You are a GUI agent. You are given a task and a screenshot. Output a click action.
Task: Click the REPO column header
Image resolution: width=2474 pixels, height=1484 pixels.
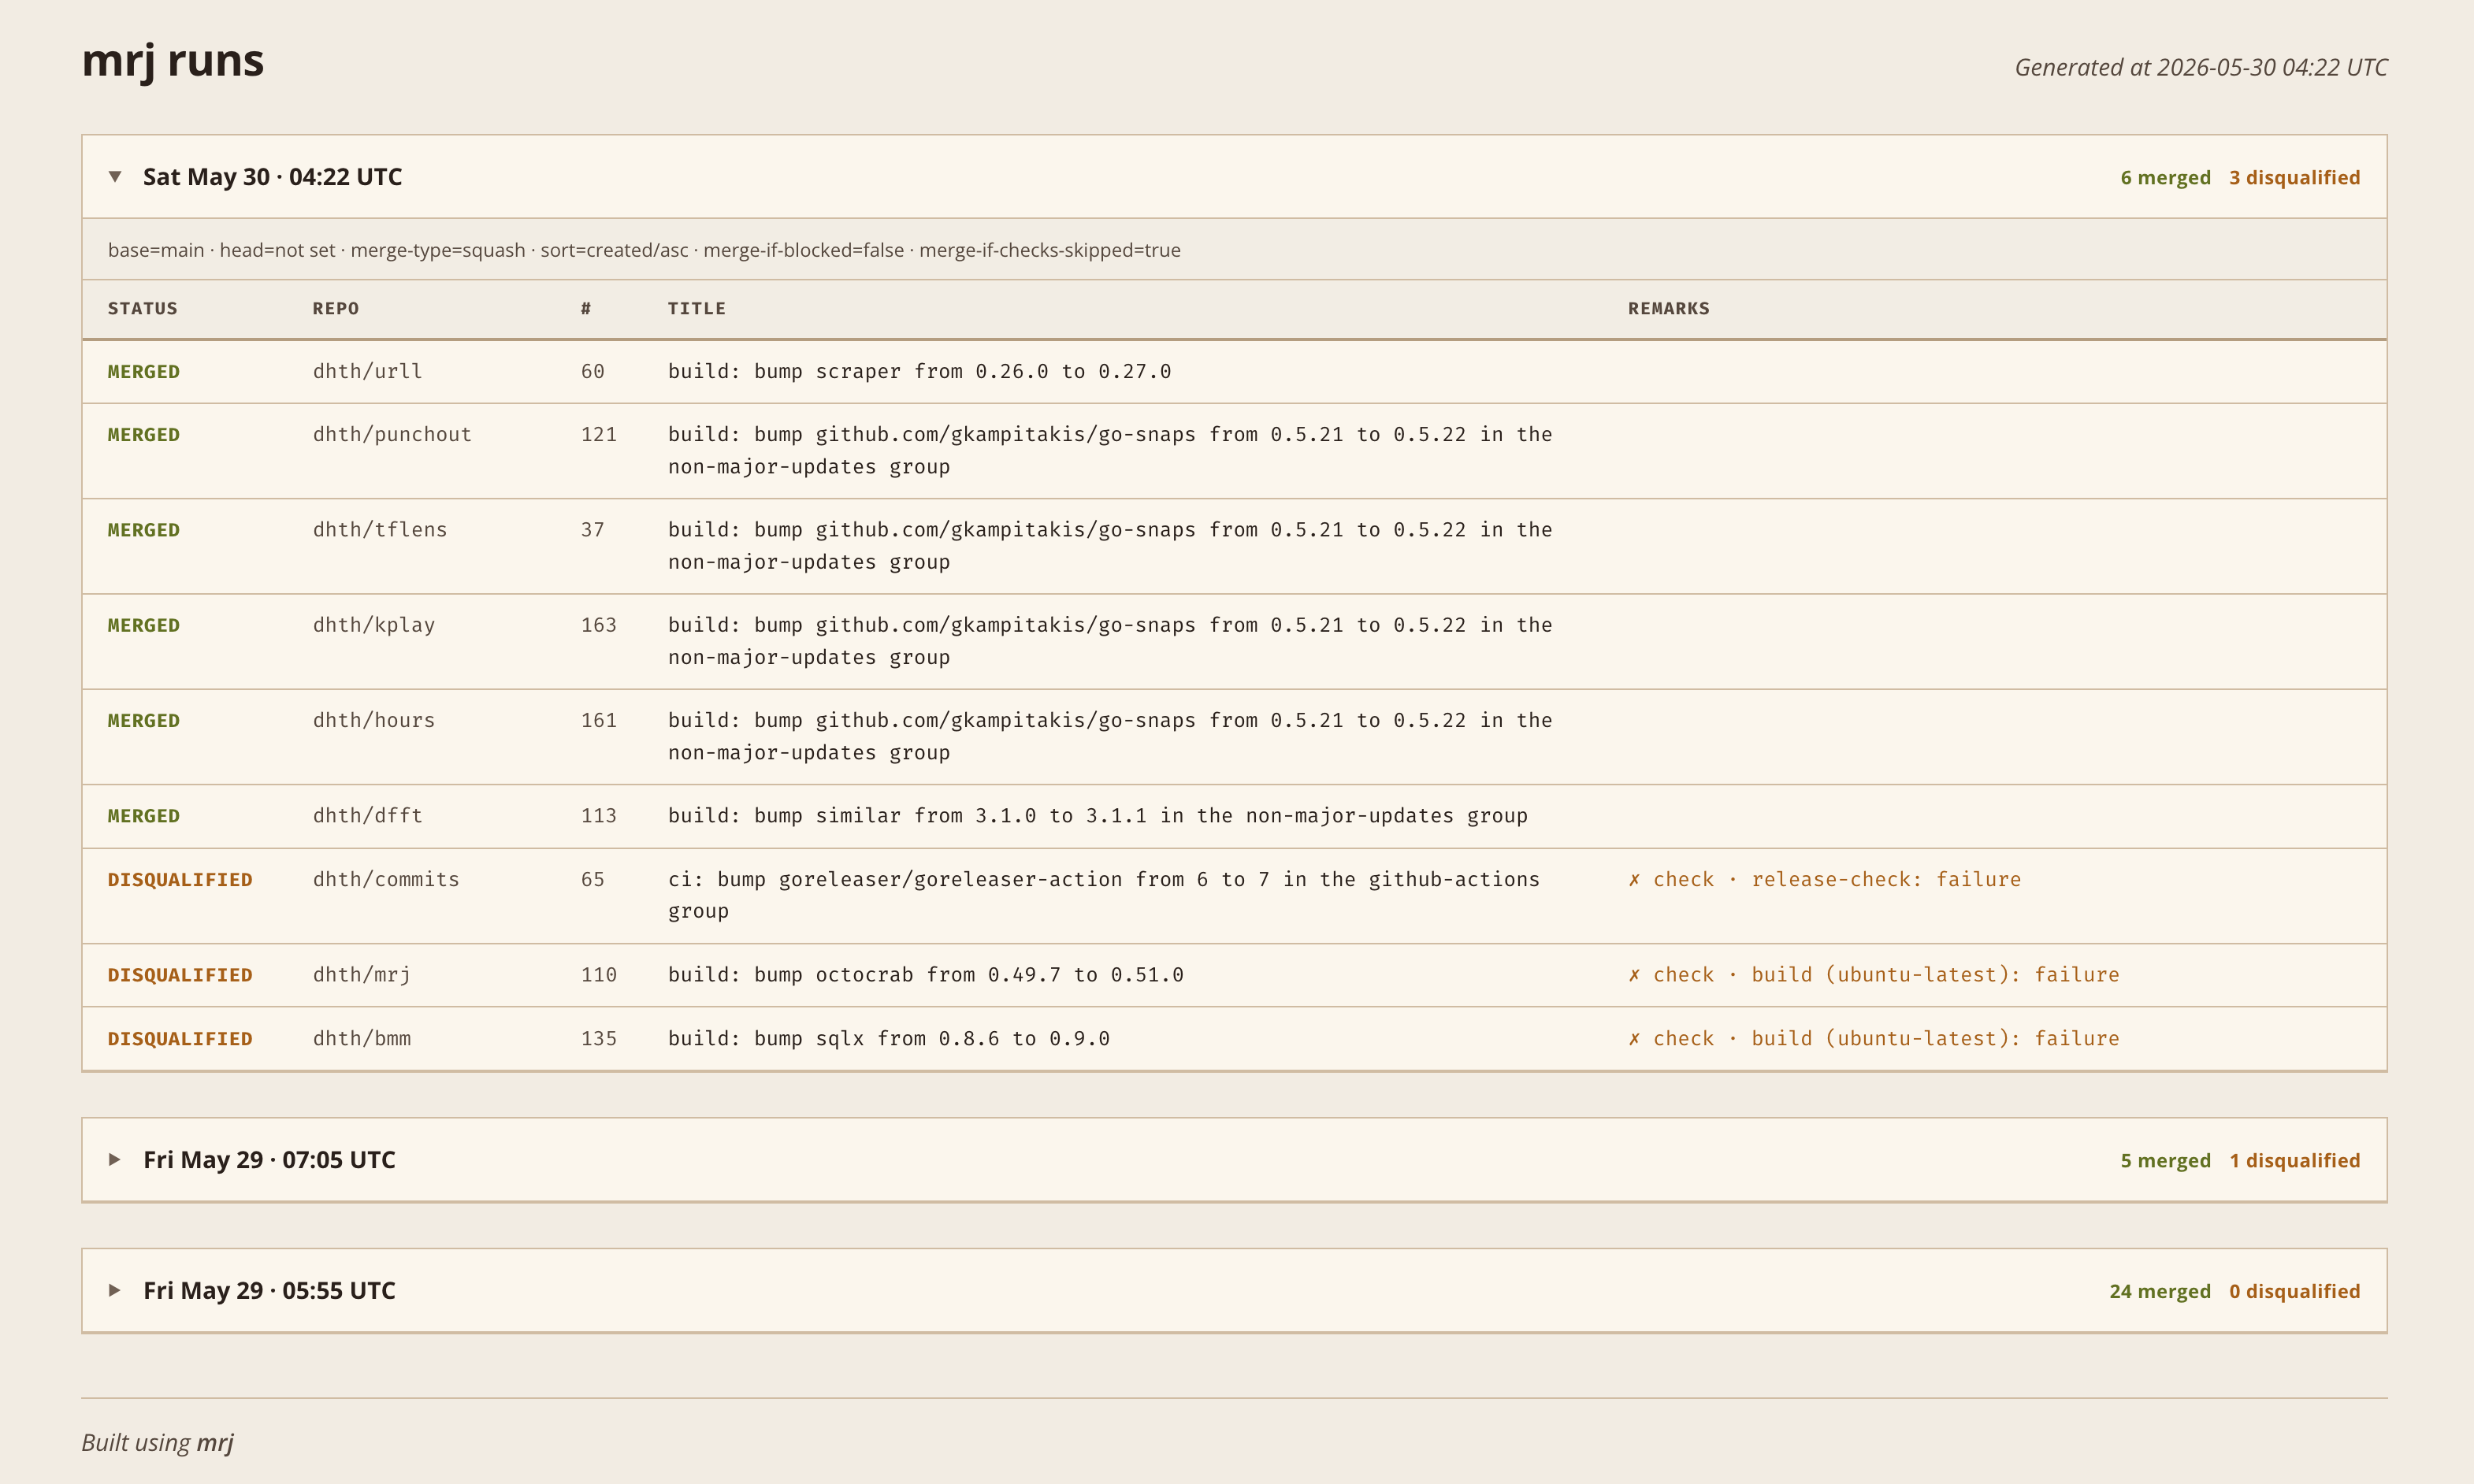coord(336,309)
